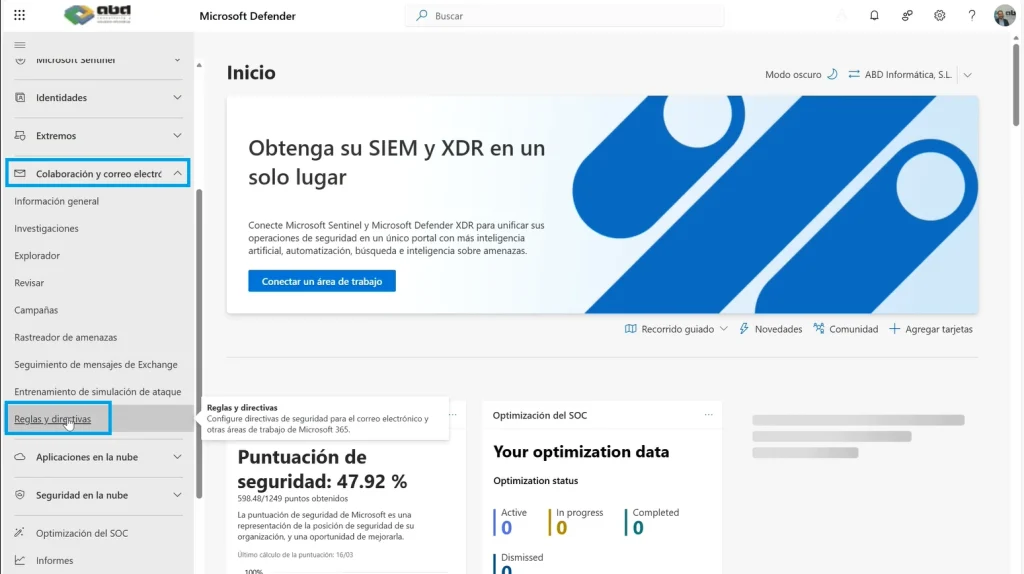Click the Extremos devices icon
1024x574 pixels.
(x=20, y=135)
